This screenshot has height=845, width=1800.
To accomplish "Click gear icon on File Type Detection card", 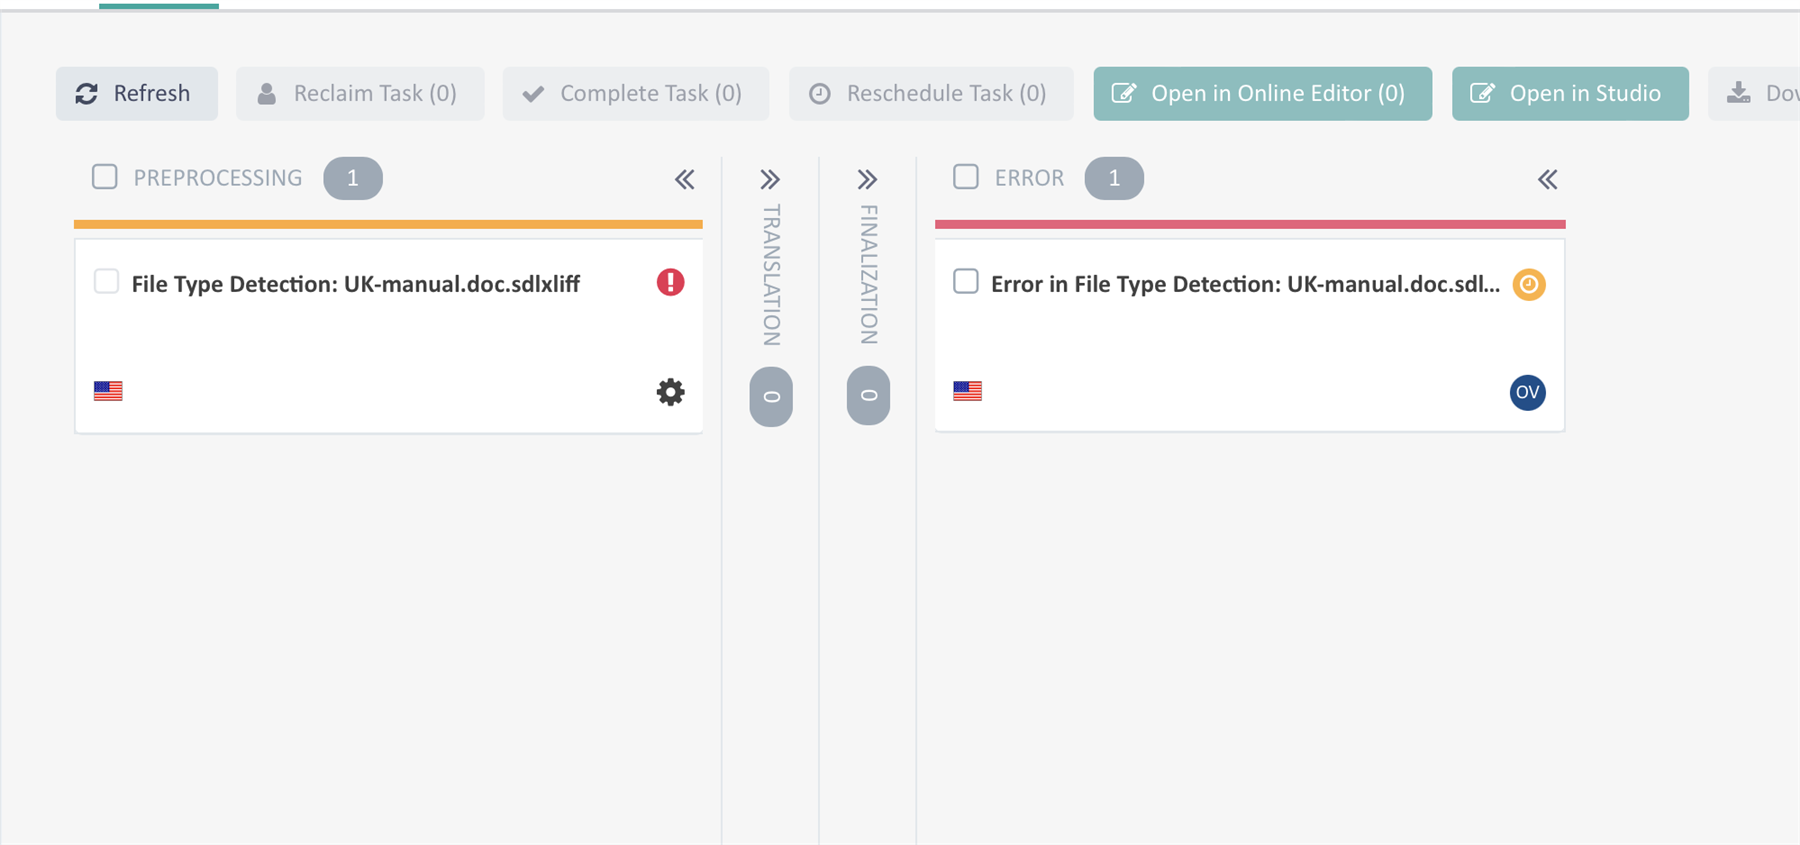I will pyautogui.click(x=670, y=392).
